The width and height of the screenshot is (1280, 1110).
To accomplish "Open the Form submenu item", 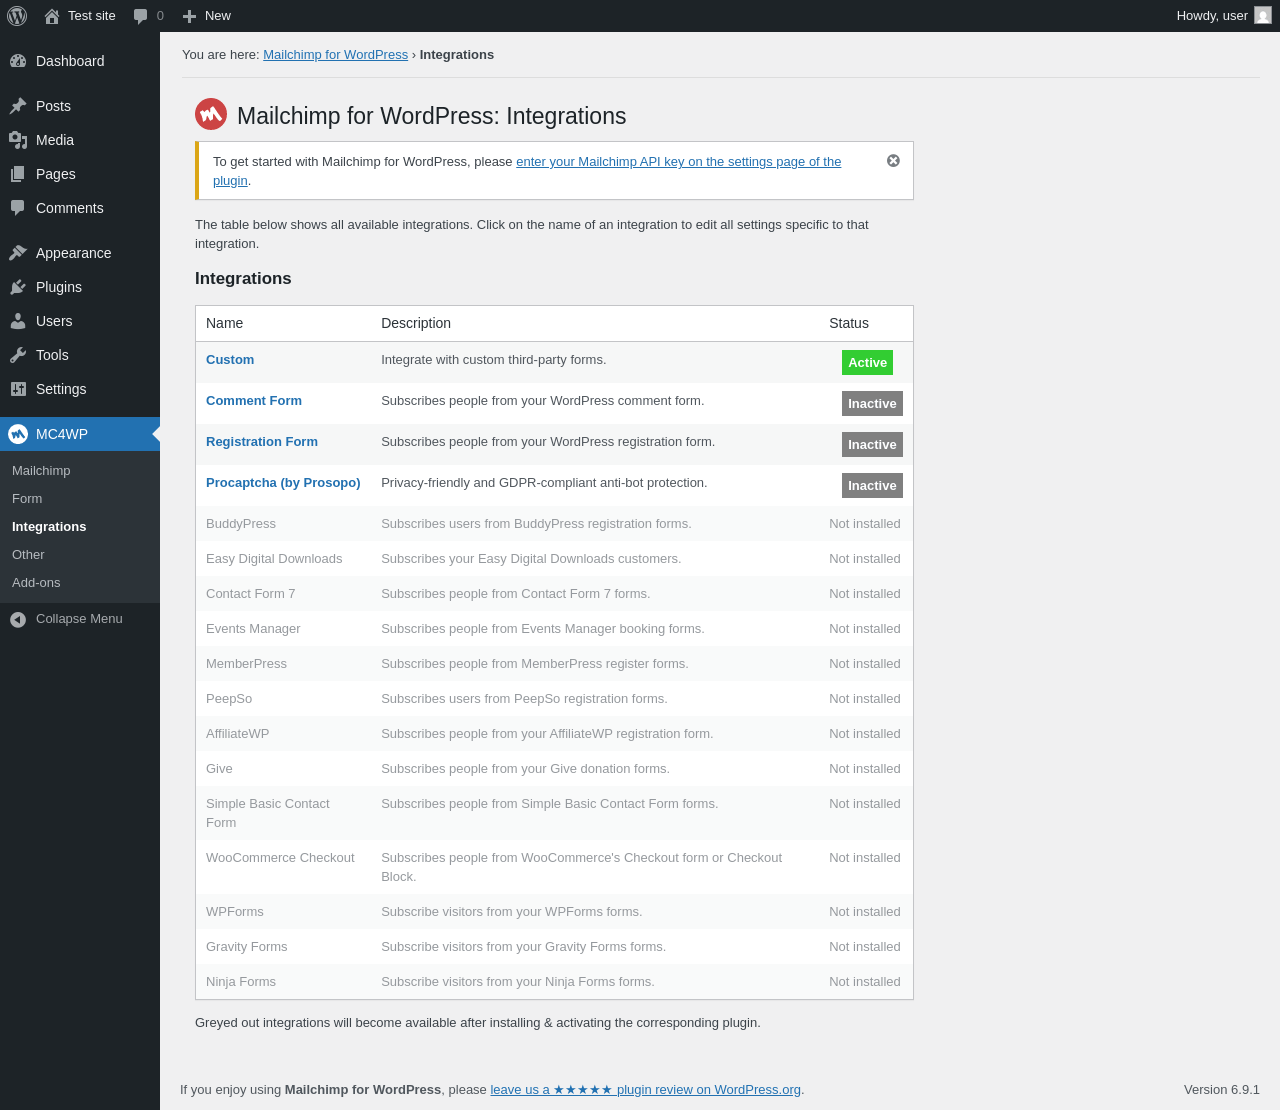I will coord(27,499).
